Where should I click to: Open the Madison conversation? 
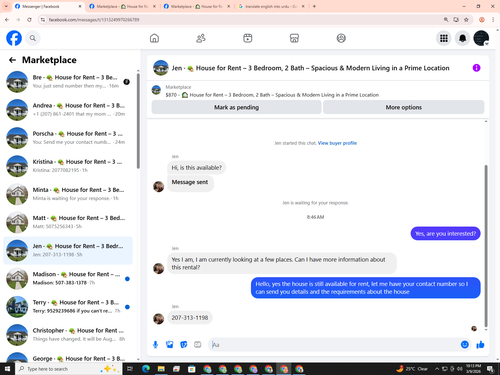[68, 278]
